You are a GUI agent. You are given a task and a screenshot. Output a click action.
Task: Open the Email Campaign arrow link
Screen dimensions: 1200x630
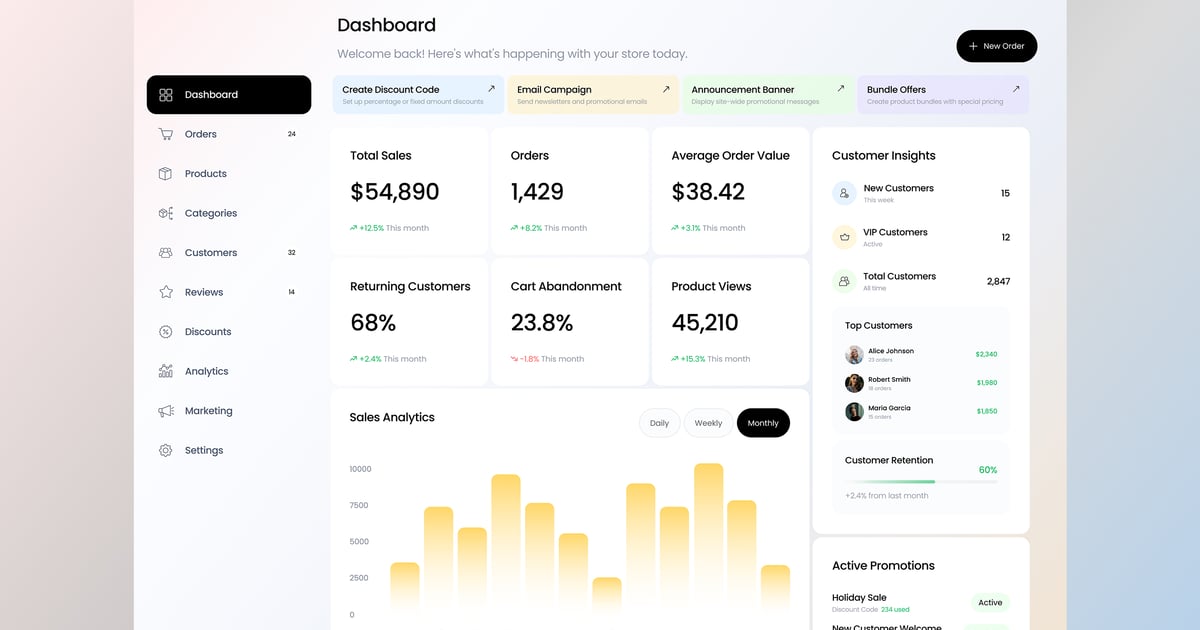(x=666, y=89)
